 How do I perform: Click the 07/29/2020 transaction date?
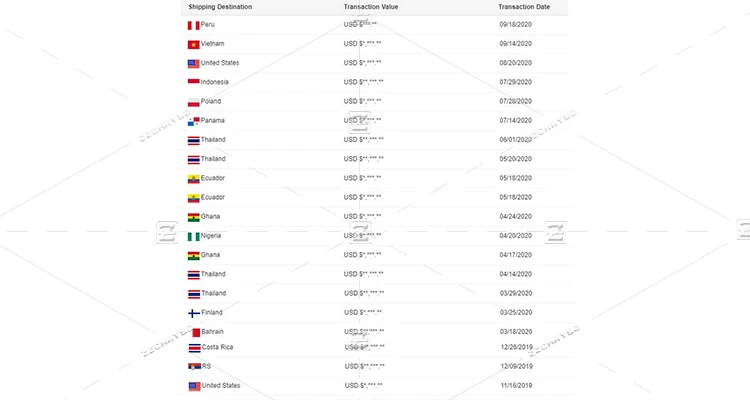[517, 82]
